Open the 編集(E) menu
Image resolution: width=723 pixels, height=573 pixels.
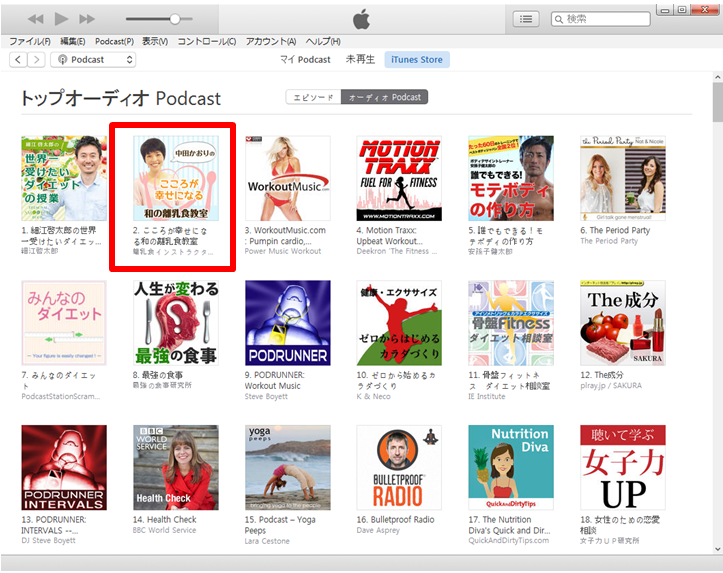(x=73, y=41)
